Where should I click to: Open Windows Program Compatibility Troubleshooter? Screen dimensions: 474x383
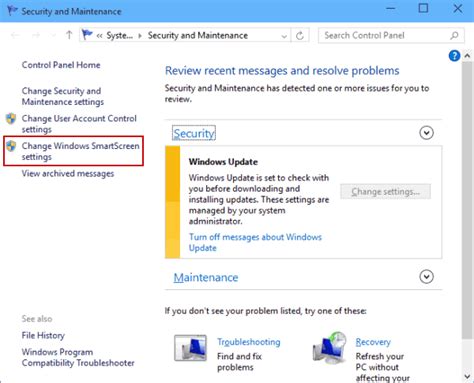click(78, 357)
